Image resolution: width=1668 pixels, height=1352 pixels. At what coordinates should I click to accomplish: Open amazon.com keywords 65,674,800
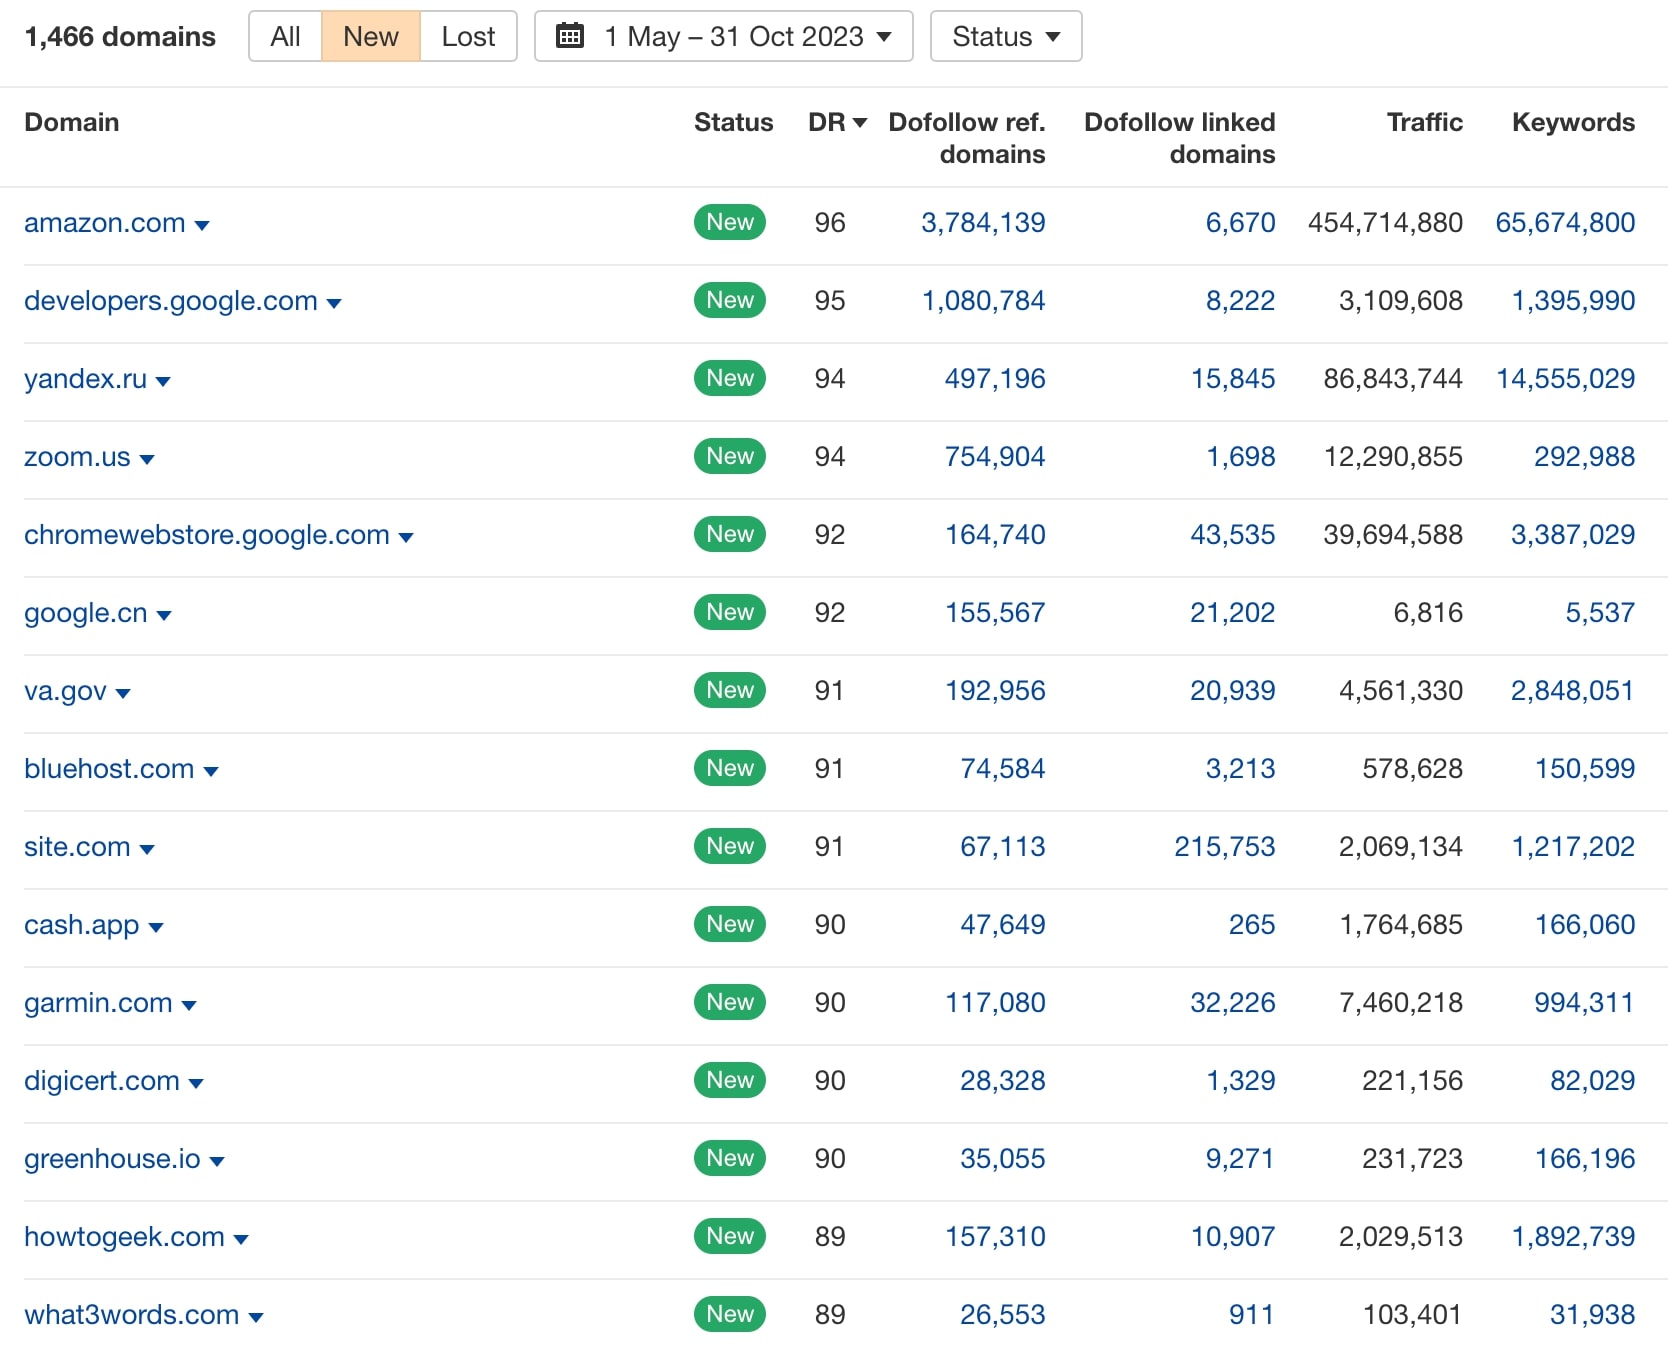click(x=1565, y=222)
